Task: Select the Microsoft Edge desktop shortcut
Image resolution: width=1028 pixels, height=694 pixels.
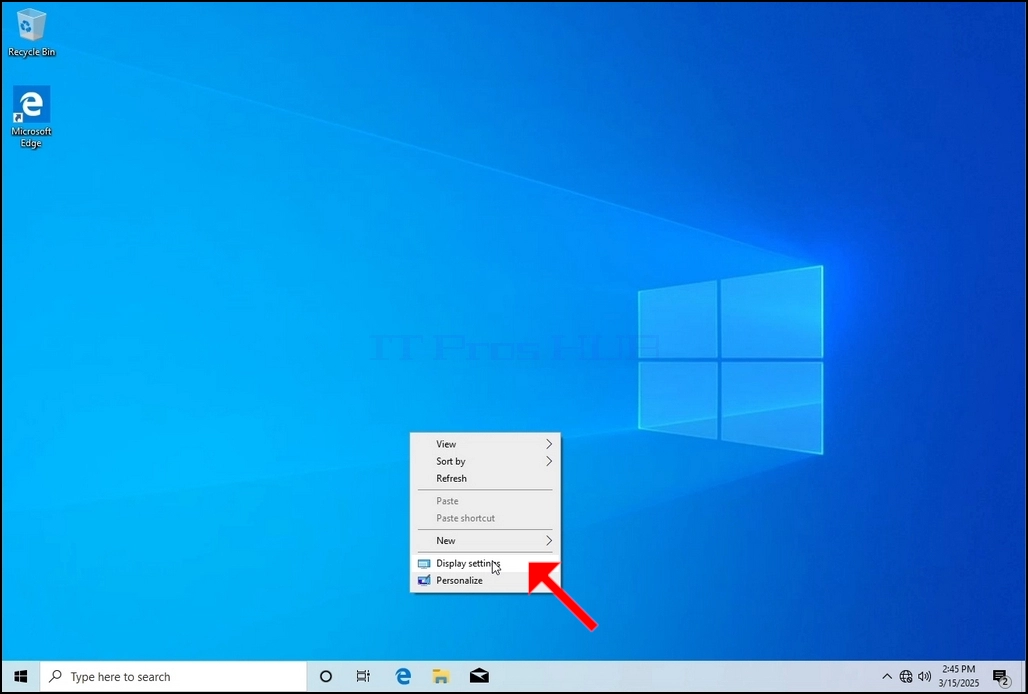Action: [31, 117]
